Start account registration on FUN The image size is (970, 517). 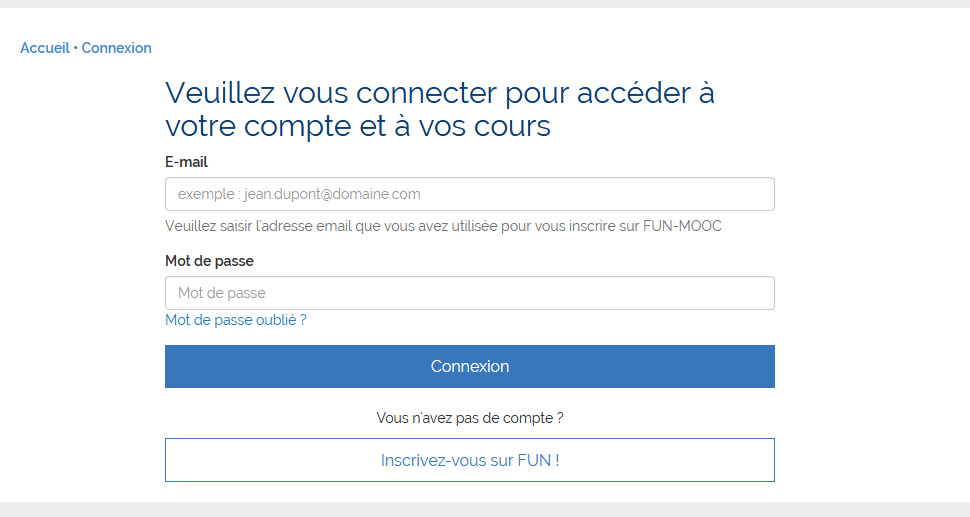coord(469,460)
